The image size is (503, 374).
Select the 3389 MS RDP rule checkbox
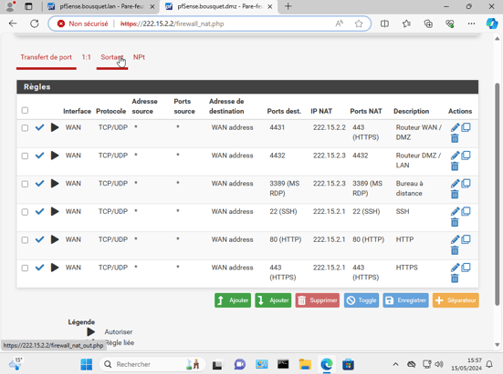(x=25, y=184)
